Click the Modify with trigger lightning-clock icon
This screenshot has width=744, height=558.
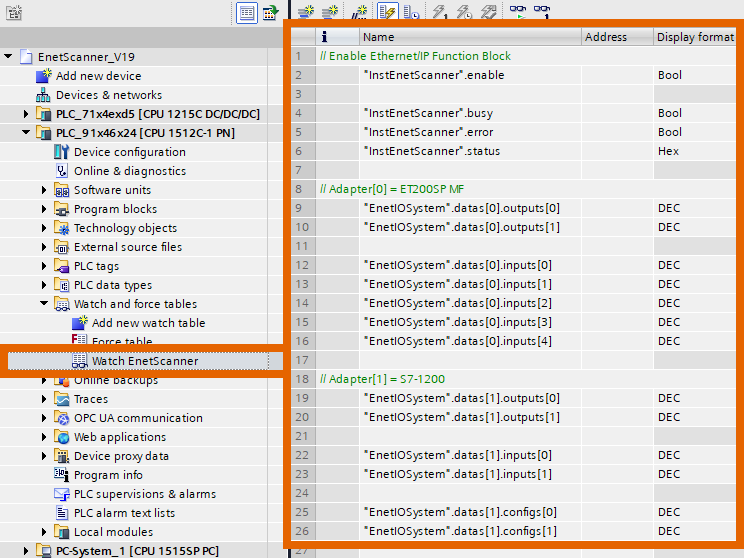coord(463,11)
